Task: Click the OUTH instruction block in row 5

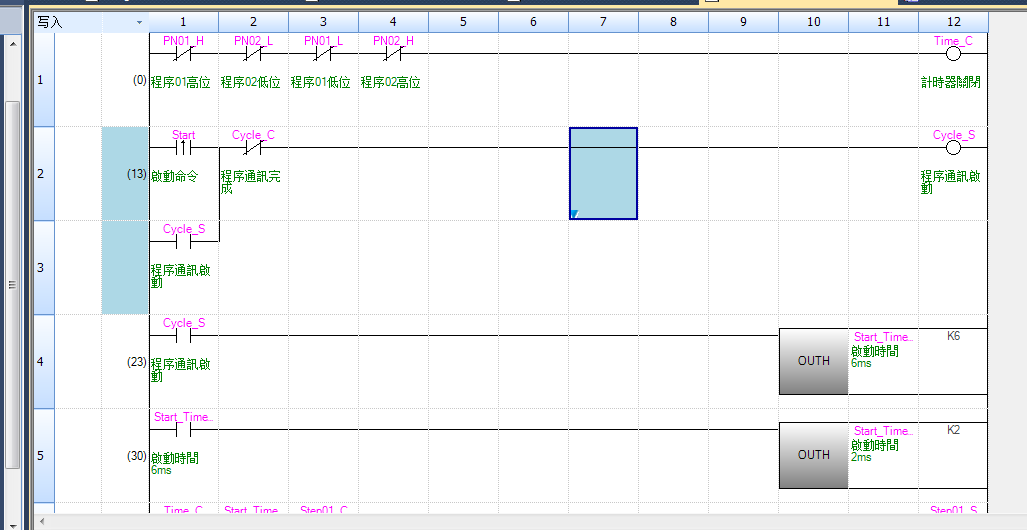Action: tap(813, 455)
